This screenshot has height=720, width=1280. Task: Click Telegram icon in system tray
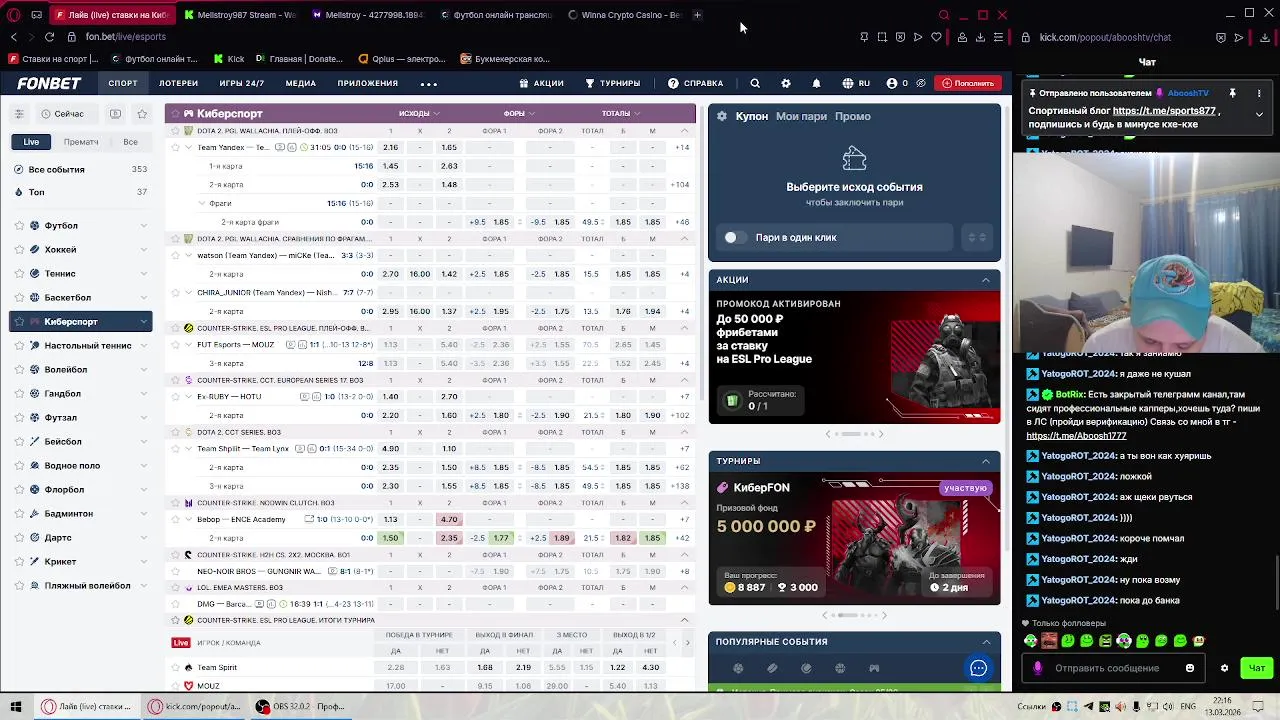click(x=1088, y=706)
